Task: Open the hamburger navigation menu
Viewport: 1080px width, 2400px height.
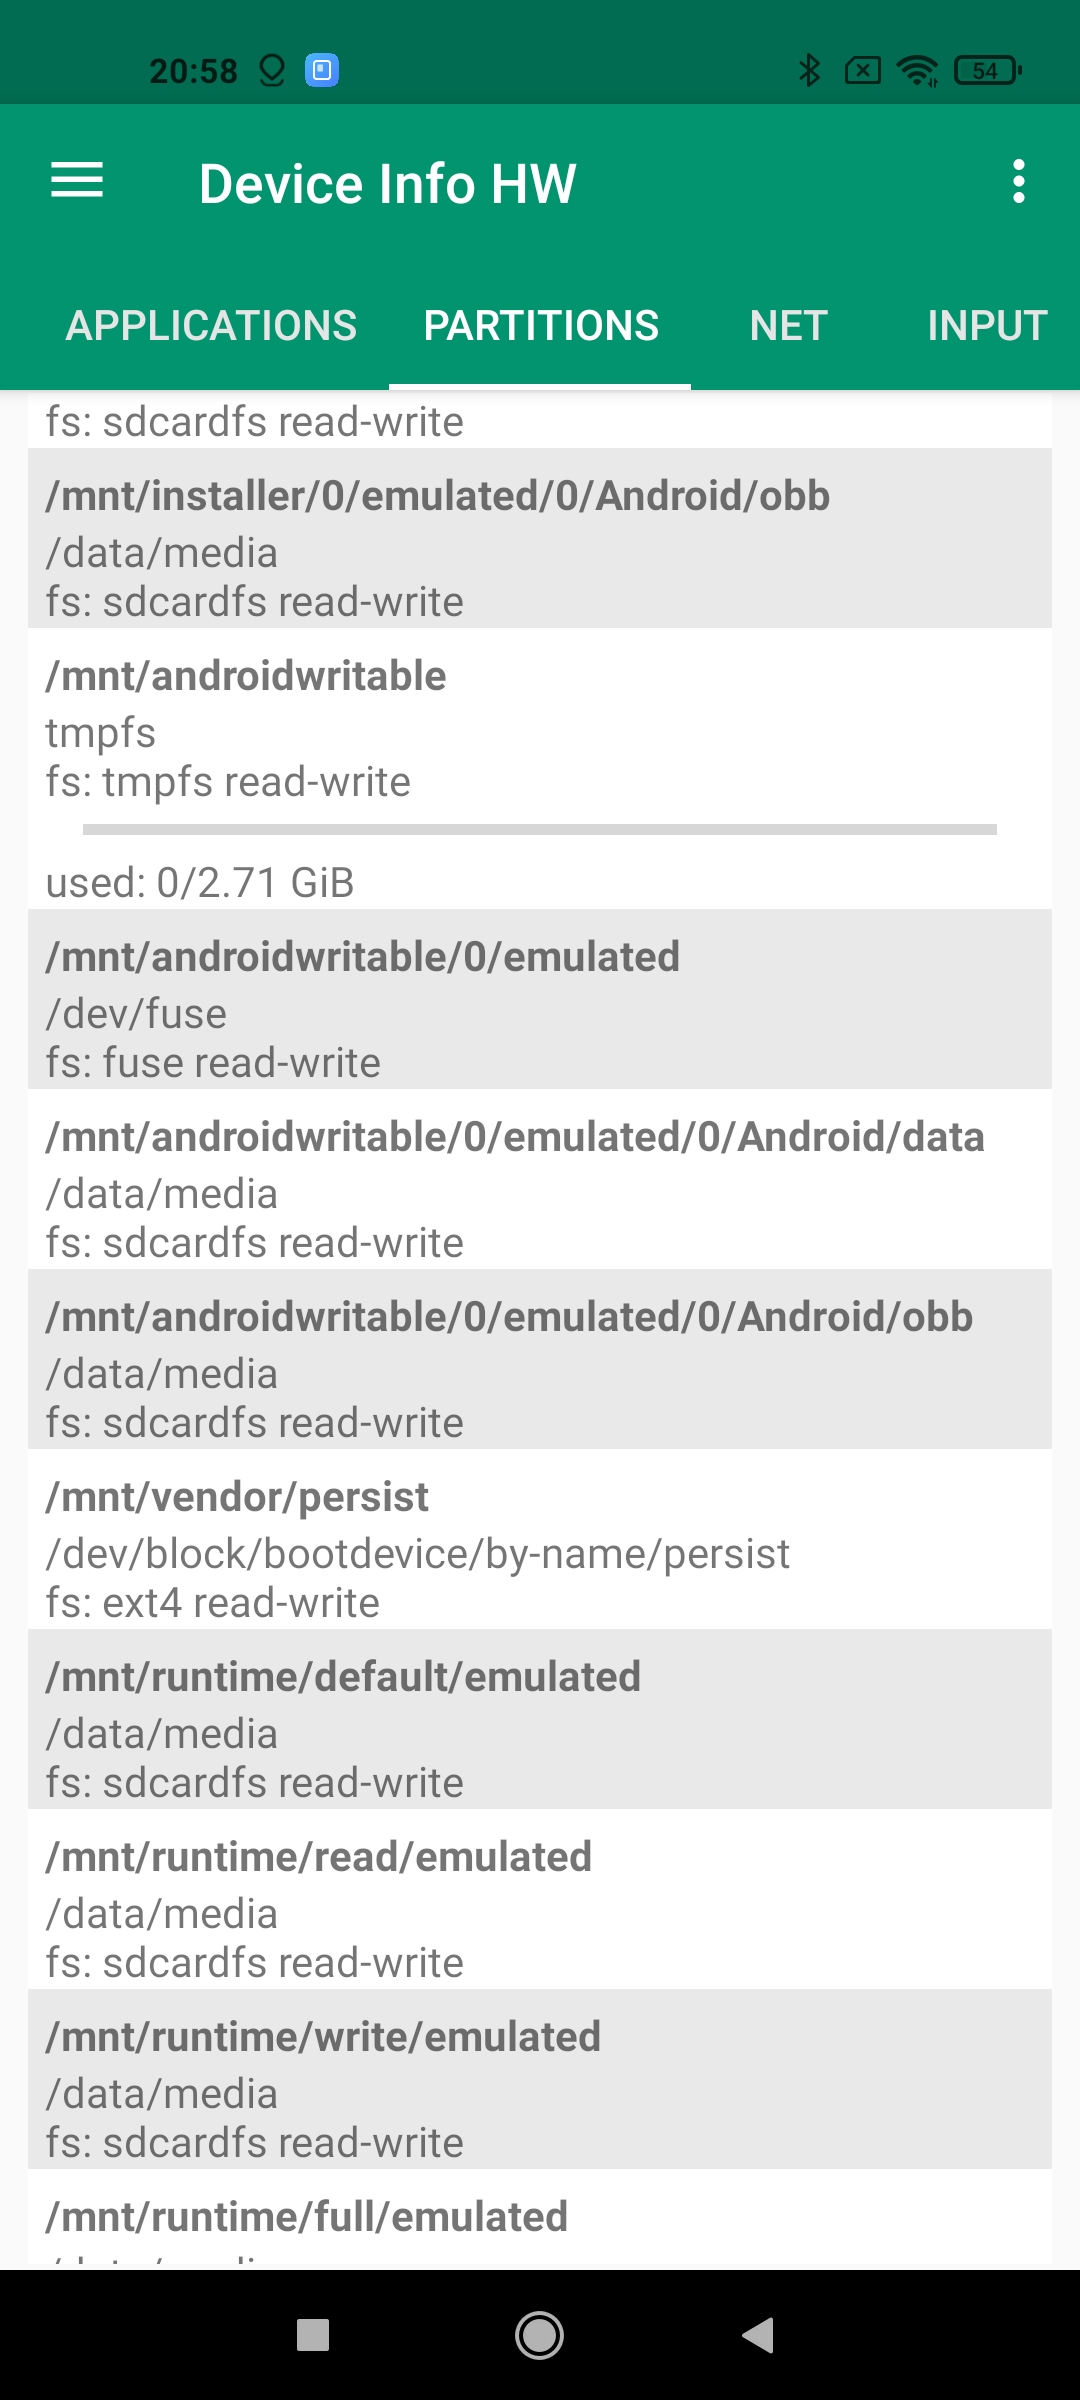Action: point(77,181)
